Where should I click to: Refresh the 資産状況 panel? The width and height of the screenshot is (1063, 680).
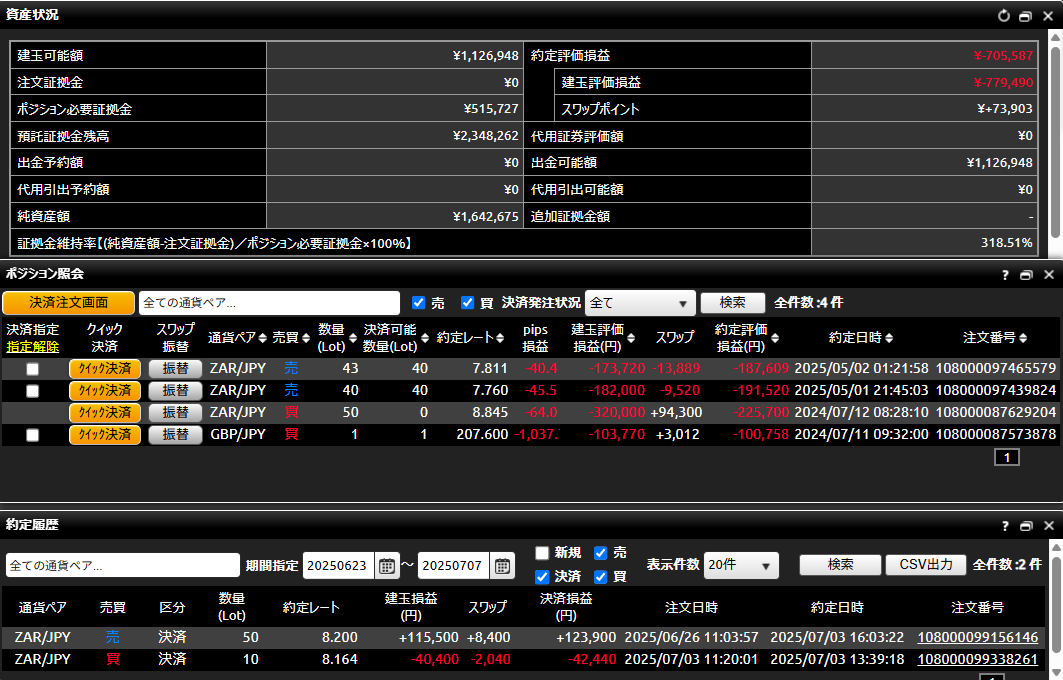click(x=1004, y=16)
